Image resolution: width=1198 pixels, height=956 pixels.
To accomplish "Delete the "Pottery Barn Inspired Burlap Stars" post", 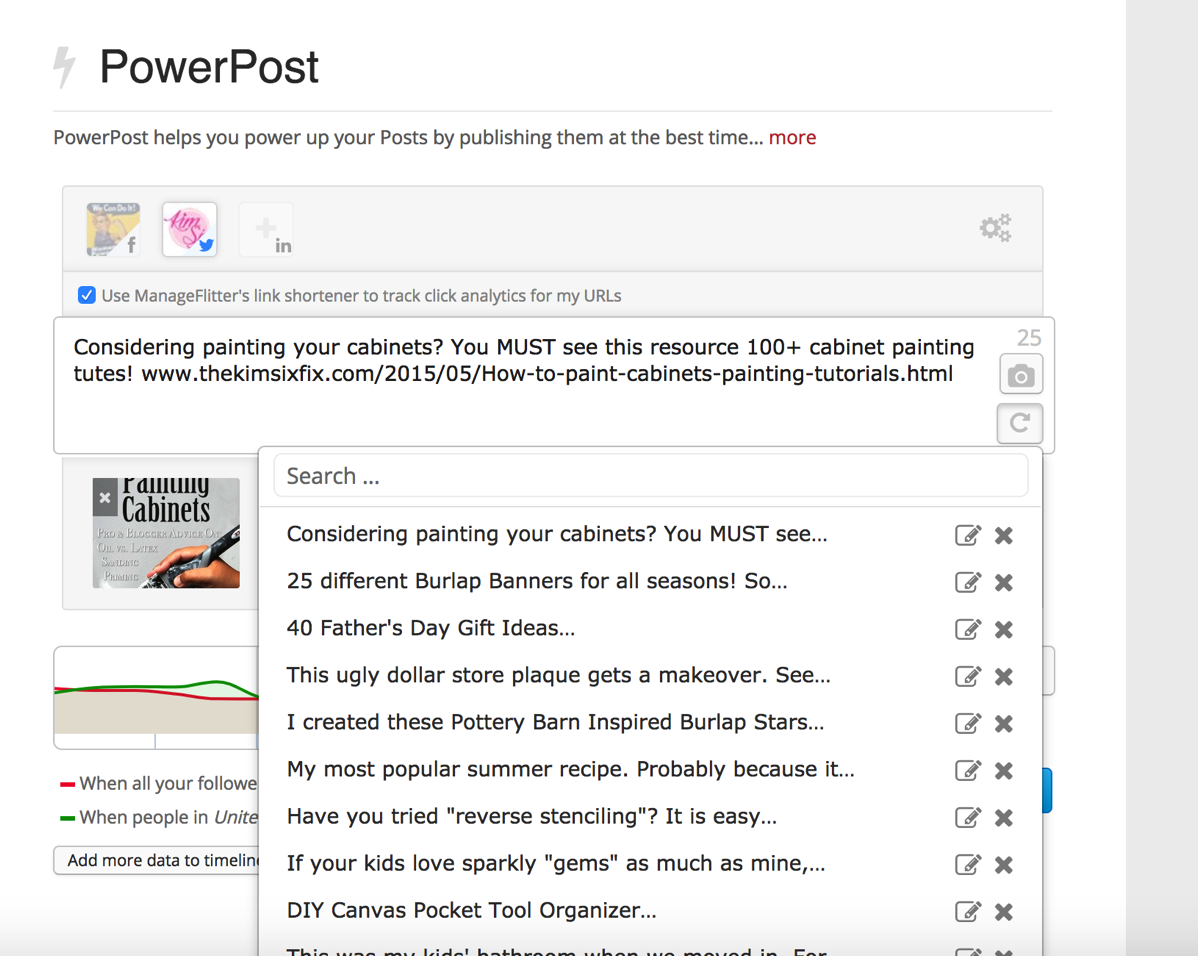I will [1004, 724].
